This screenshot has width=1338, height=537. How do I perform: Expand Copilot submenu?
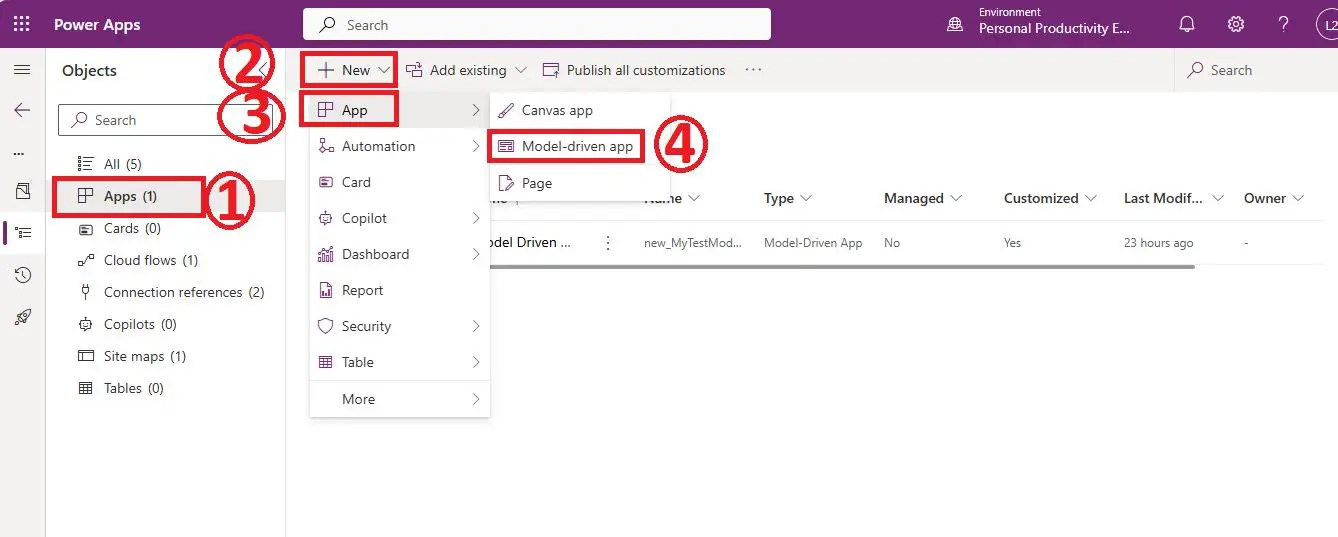[x=399, y=218]
